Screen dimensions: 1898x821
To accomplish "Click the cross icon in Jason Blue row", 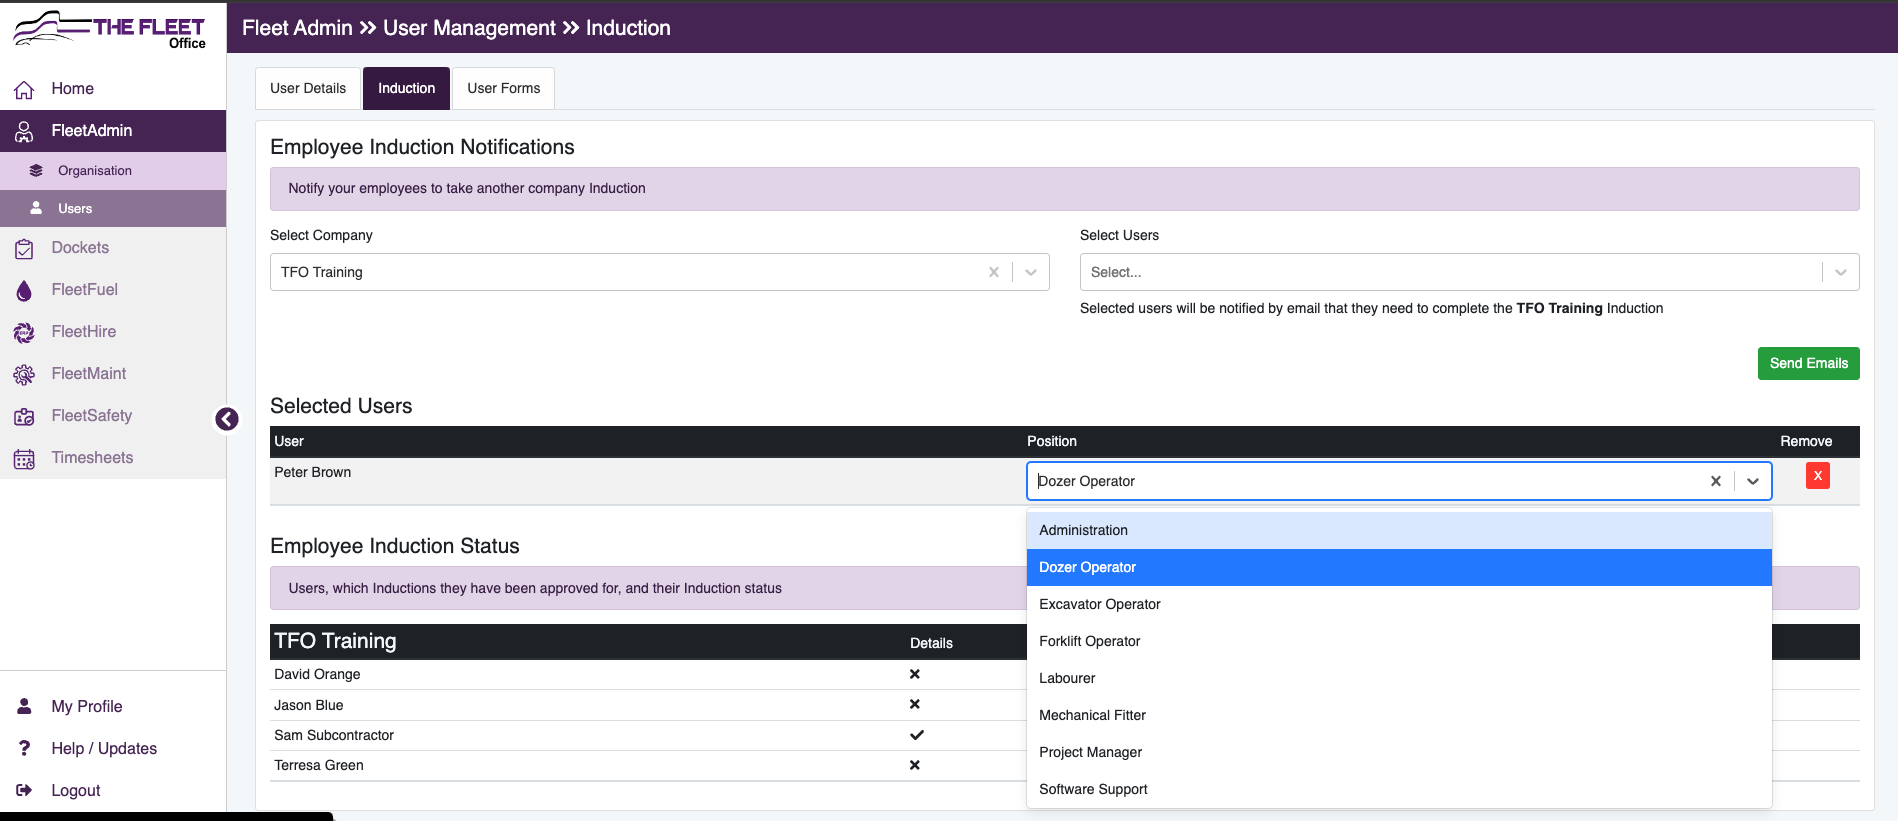I will (915, 704).
